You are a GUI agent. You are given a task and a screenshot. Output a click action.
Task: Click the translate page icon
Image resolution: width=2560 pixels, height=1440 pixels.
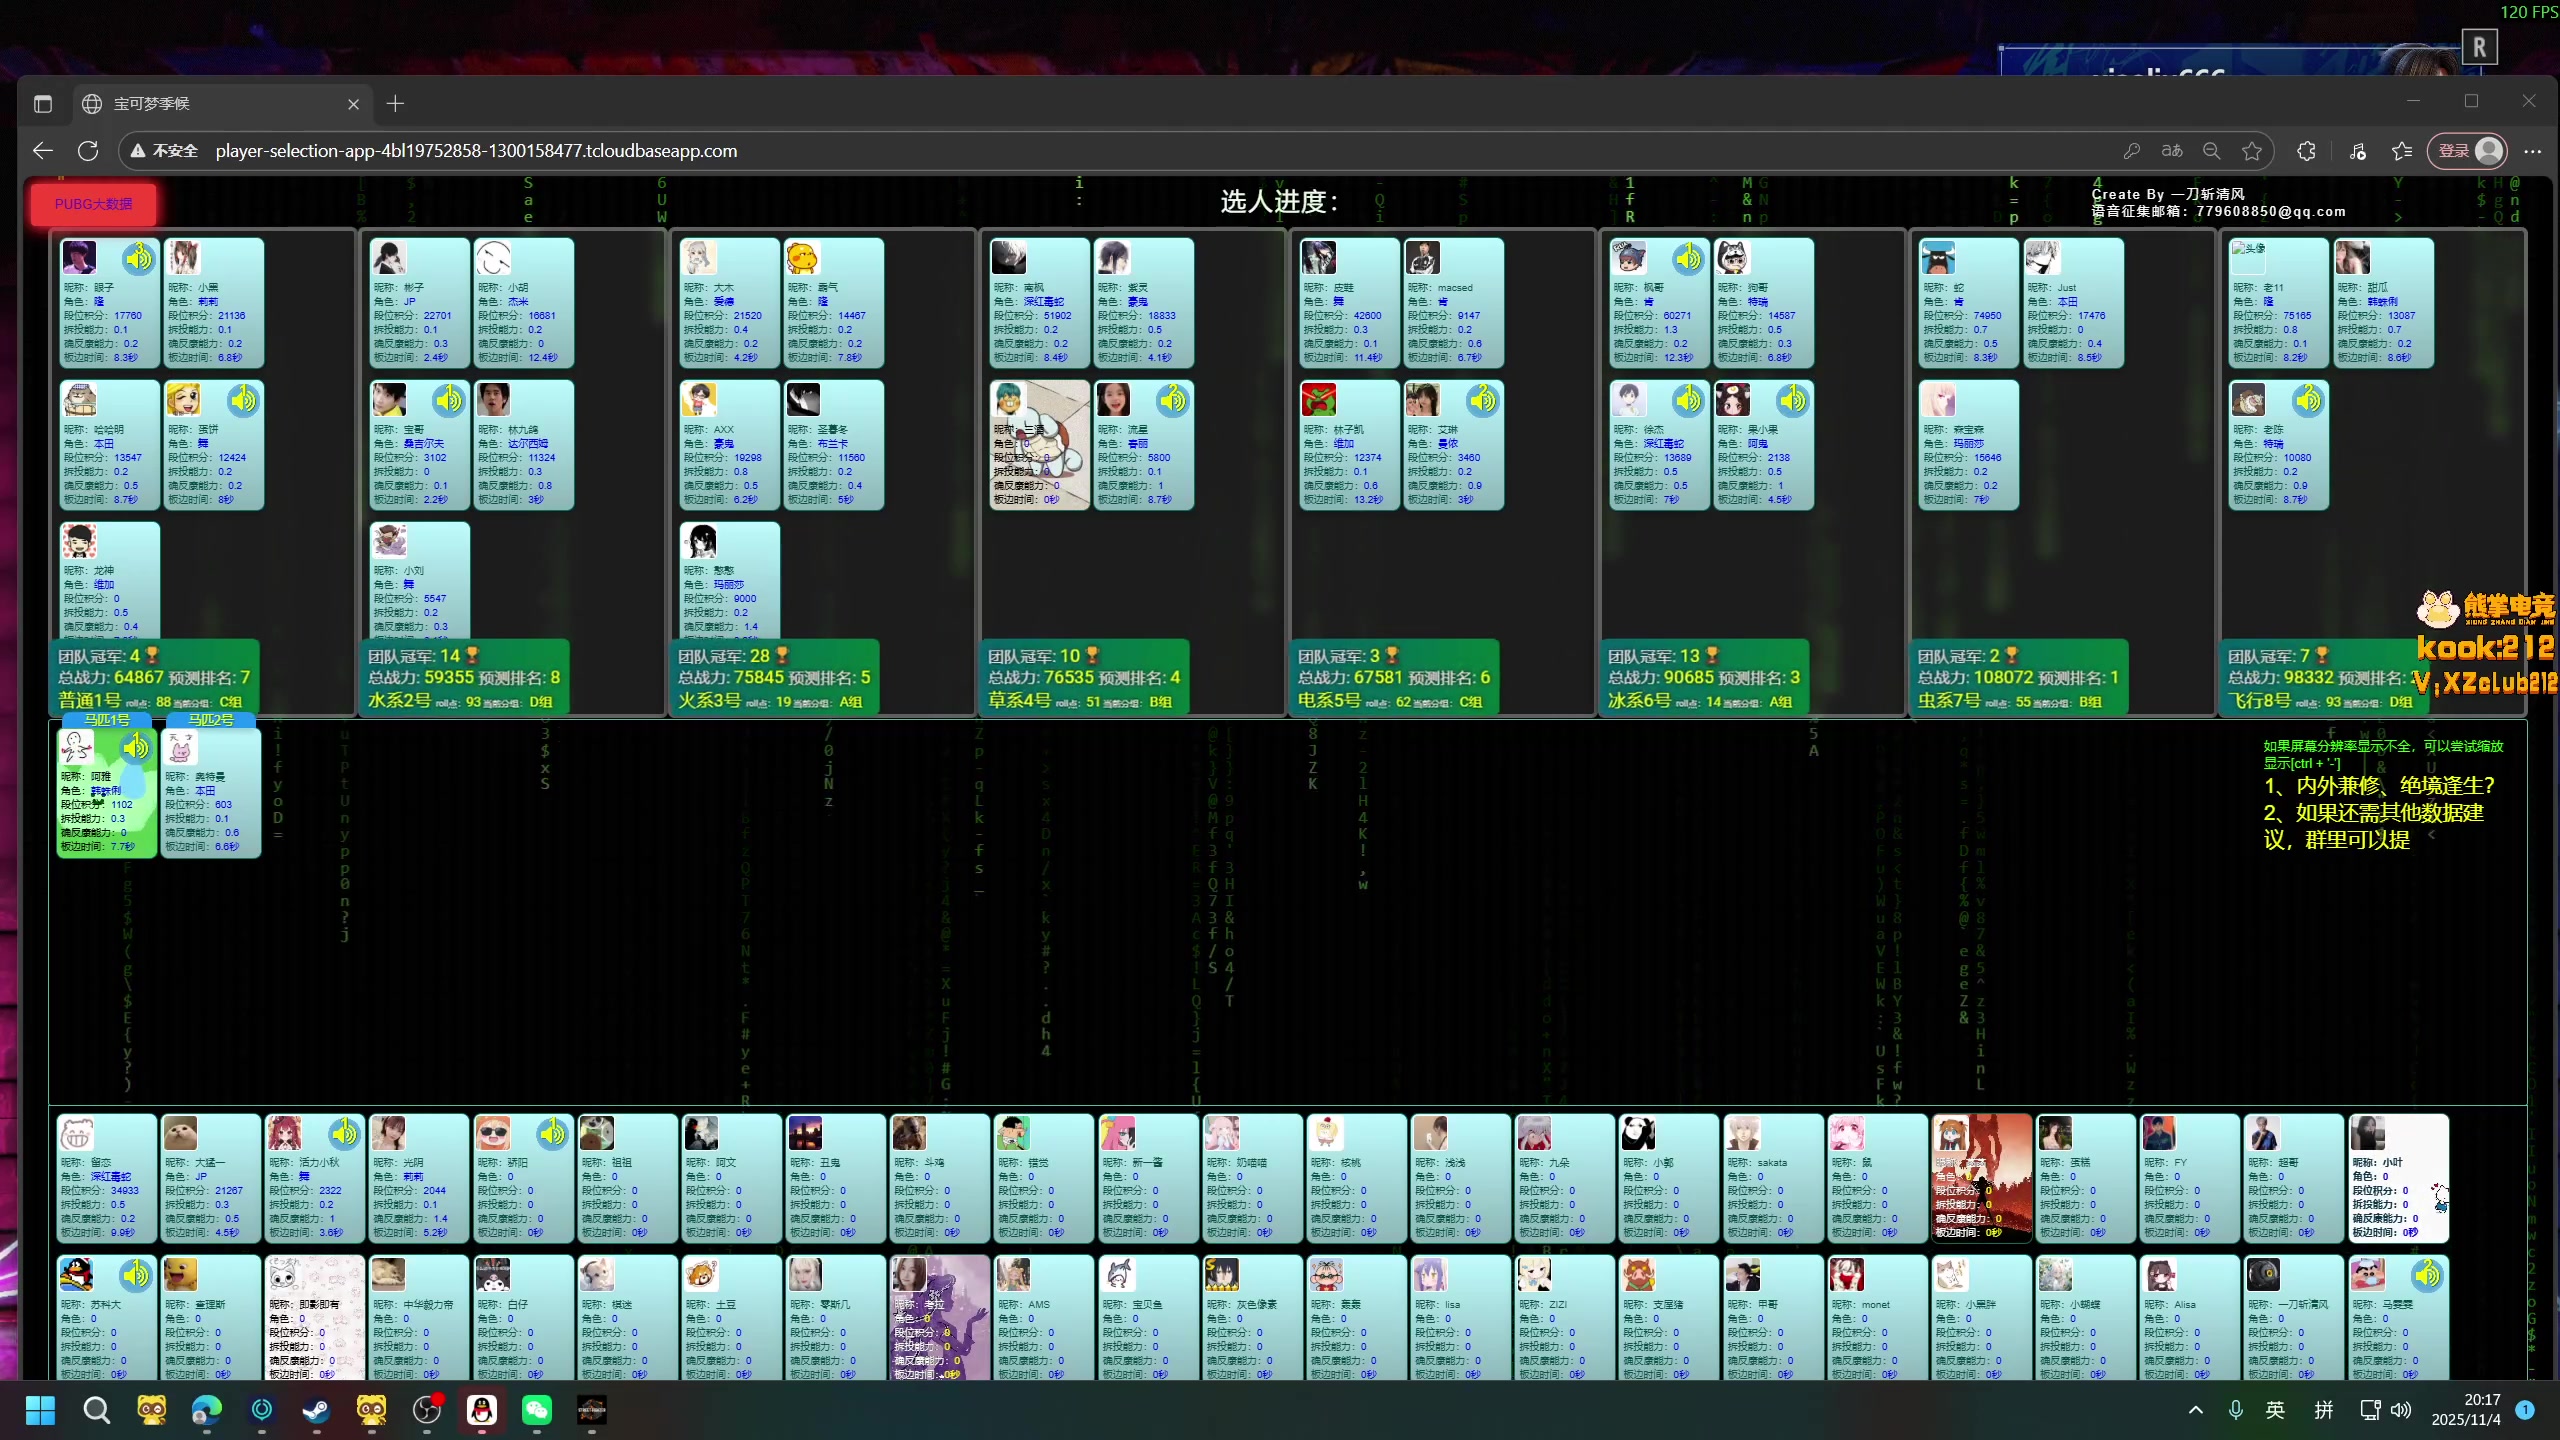2172,151
